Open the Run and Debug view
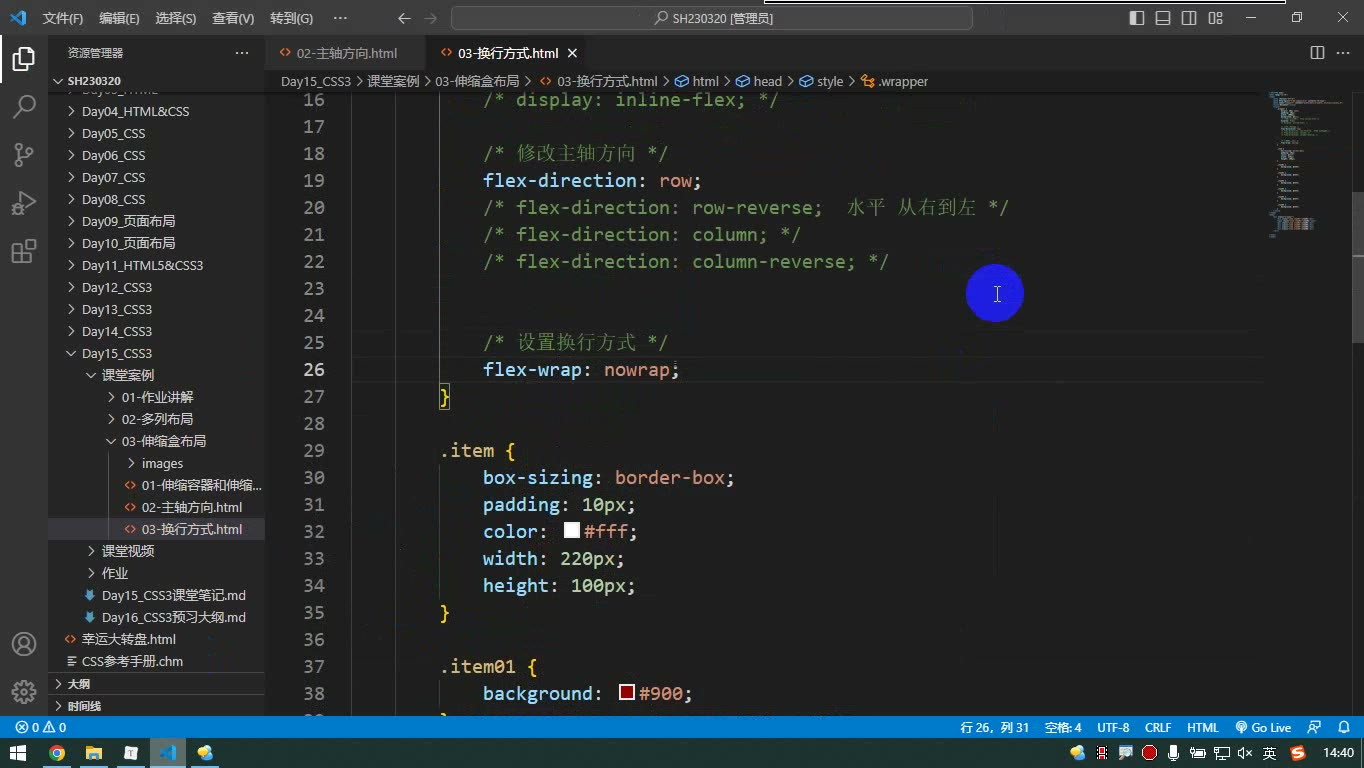The height and width of the screenshot is (768, 1364). click(x=24, y=203)
